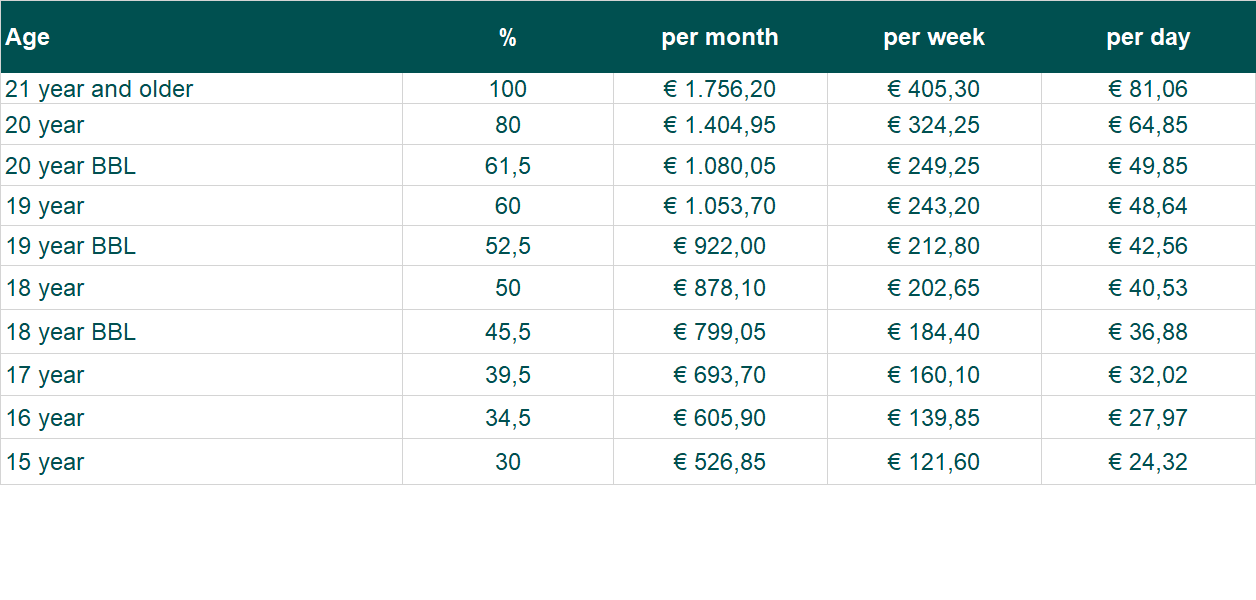This screenshot has height=600, width=1256.
Task: Click the 19 year row label
Action: click(x=44, y=206)
